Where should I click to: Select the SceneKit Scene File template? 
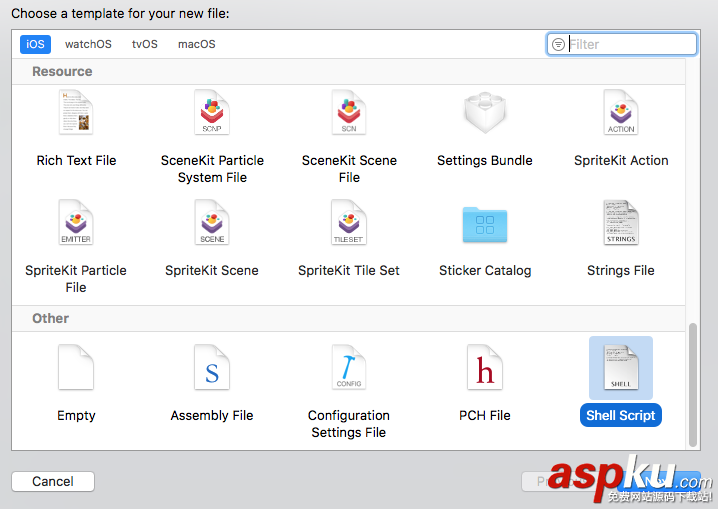(x=349, y=113)
